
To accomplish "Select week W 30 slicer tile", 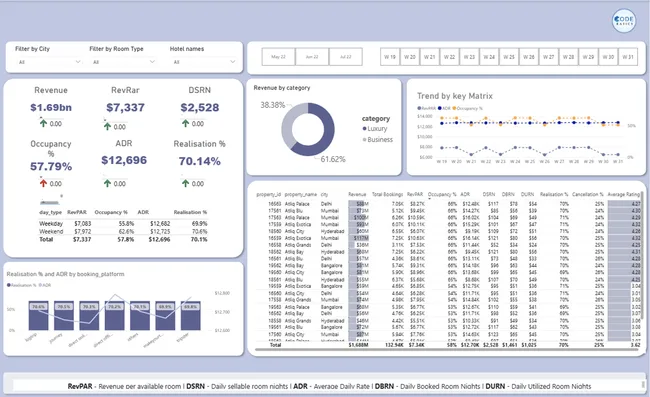I will click(608, 57).
